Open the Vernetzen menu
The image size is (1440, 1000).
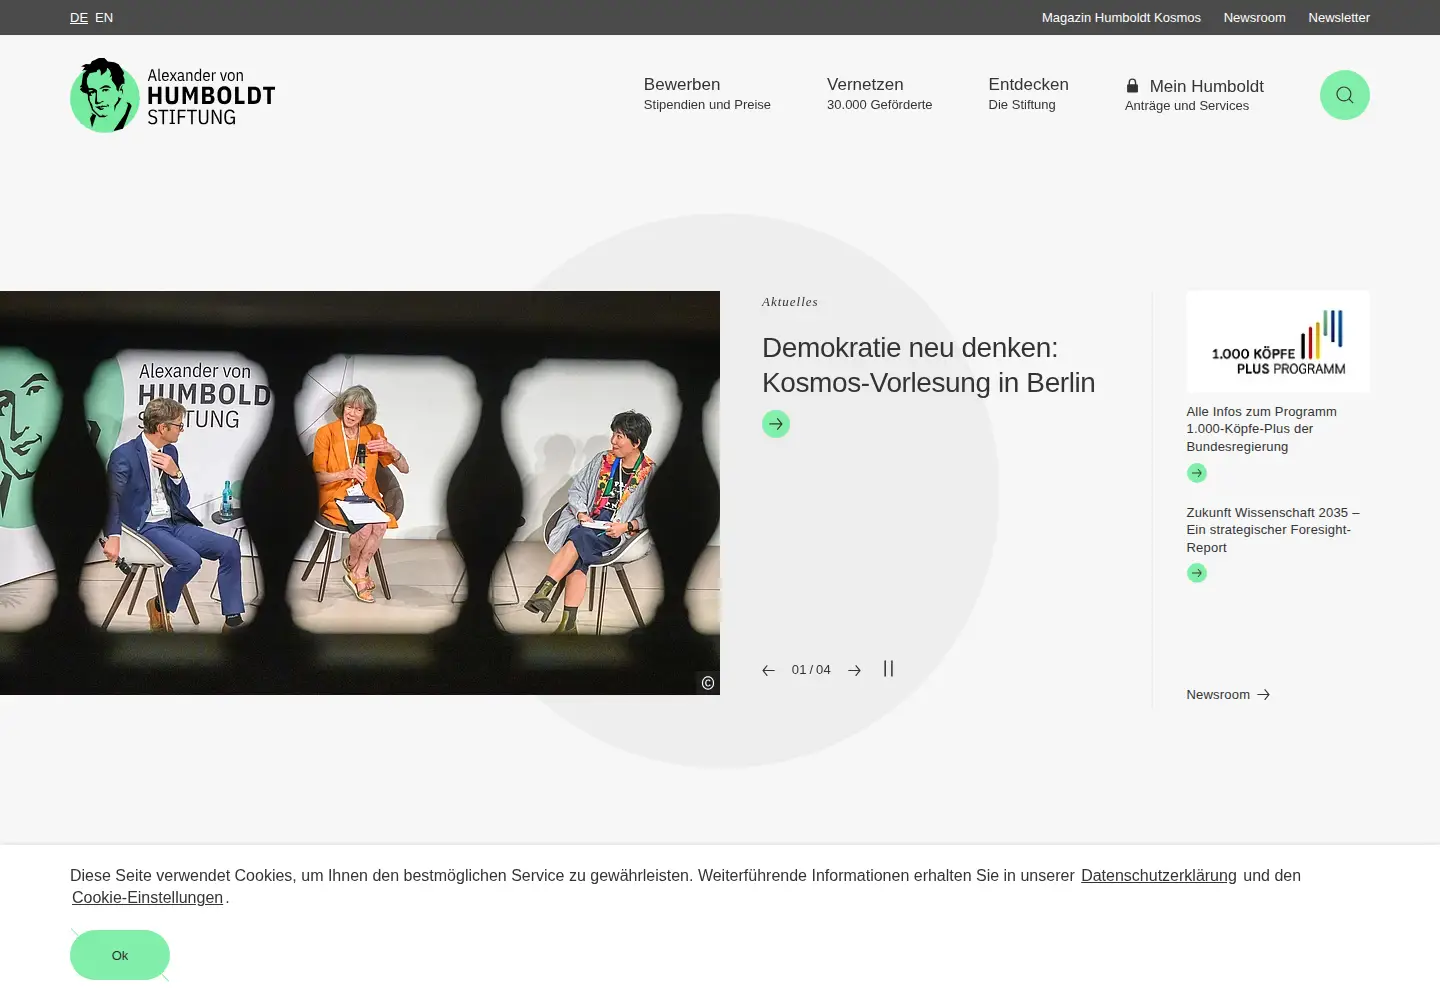(879, 94)
